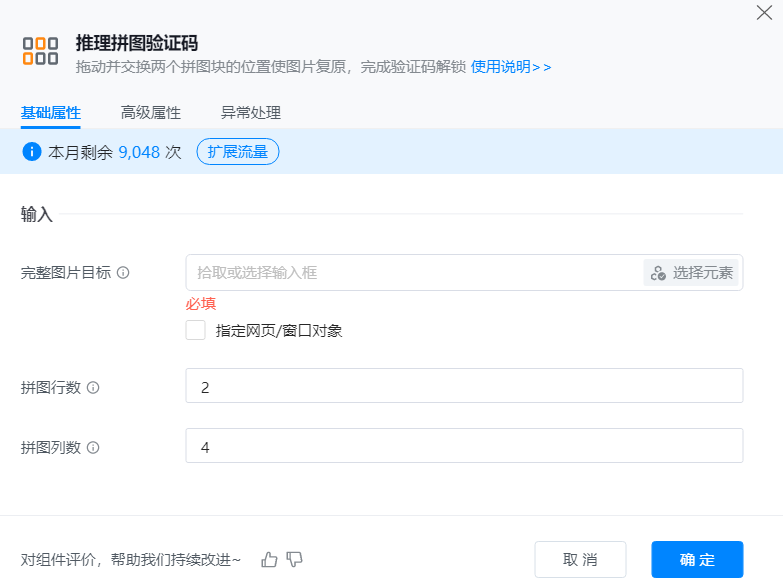783x584 pixels.
Task: Click the info icon beside 本月剩余
Action: [31, 152]
